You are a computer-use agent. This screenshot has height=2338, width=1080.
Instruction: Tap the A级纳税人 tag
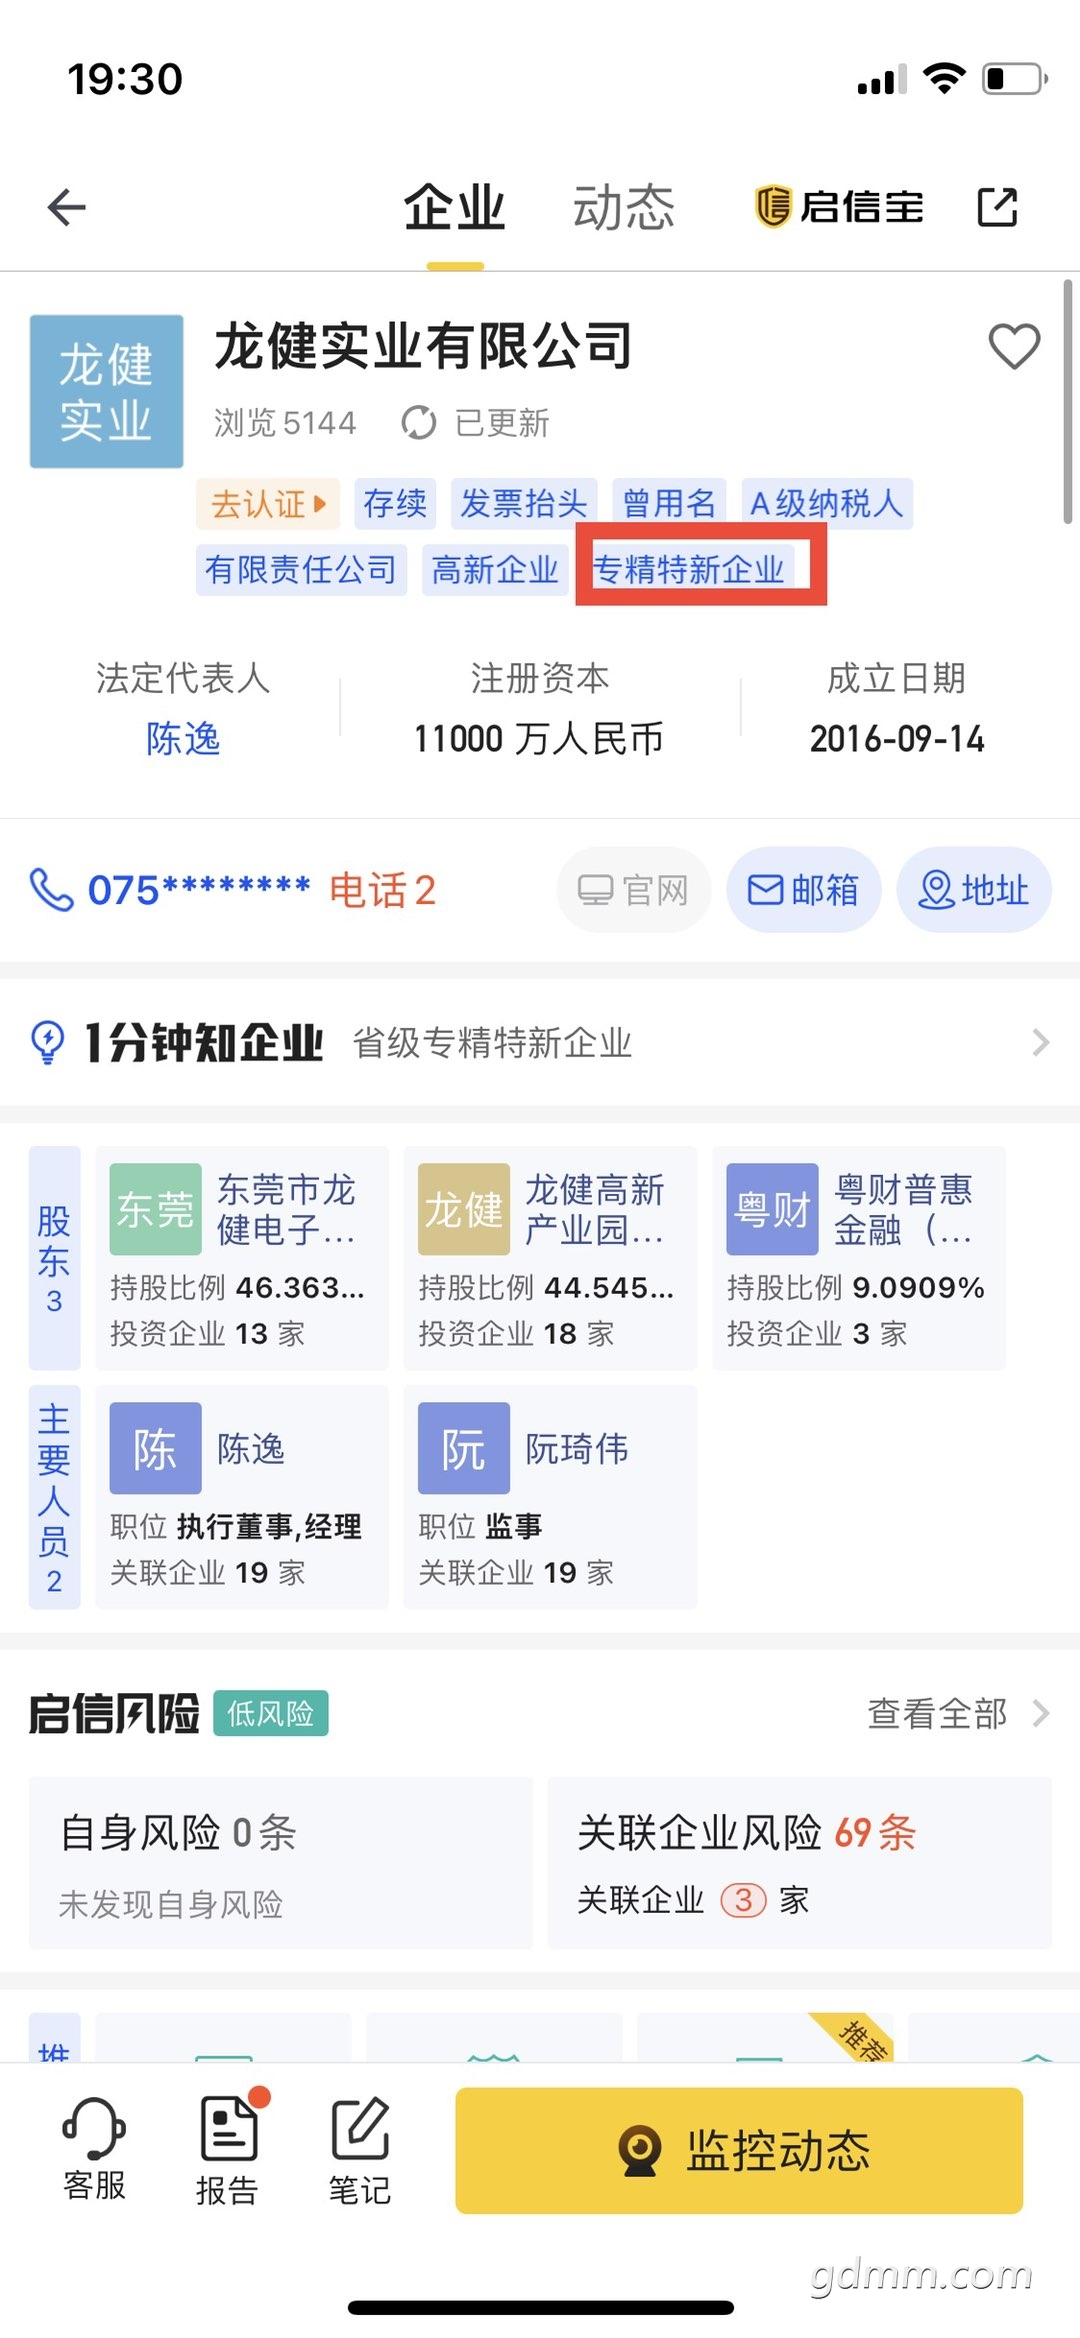click(x=827, y=503)
